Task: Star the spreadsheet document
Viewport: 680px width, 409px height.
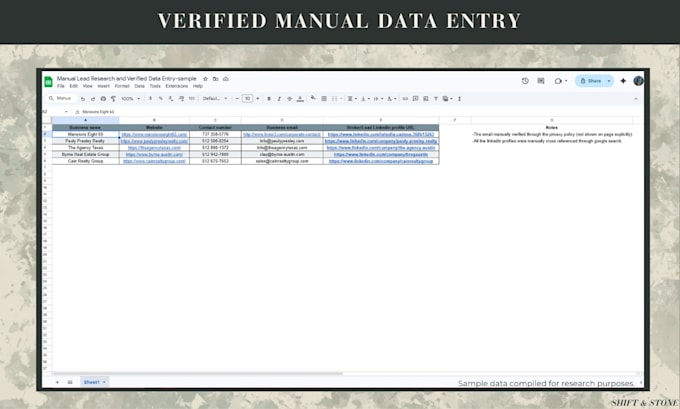Action: (205, 79)
